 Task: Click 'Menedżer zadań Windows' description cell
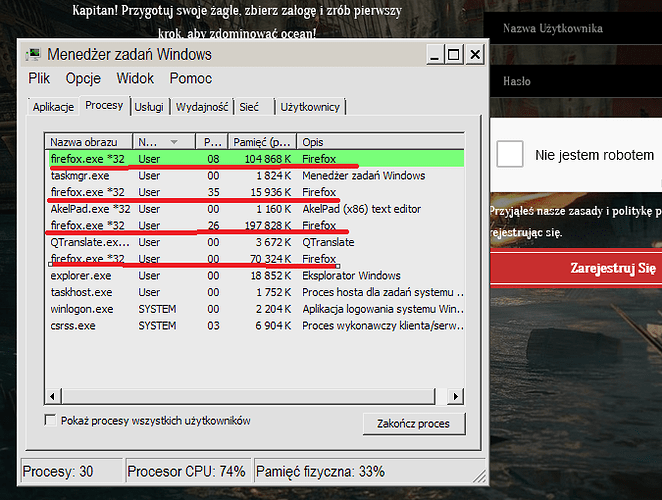[x=364, y=175]
